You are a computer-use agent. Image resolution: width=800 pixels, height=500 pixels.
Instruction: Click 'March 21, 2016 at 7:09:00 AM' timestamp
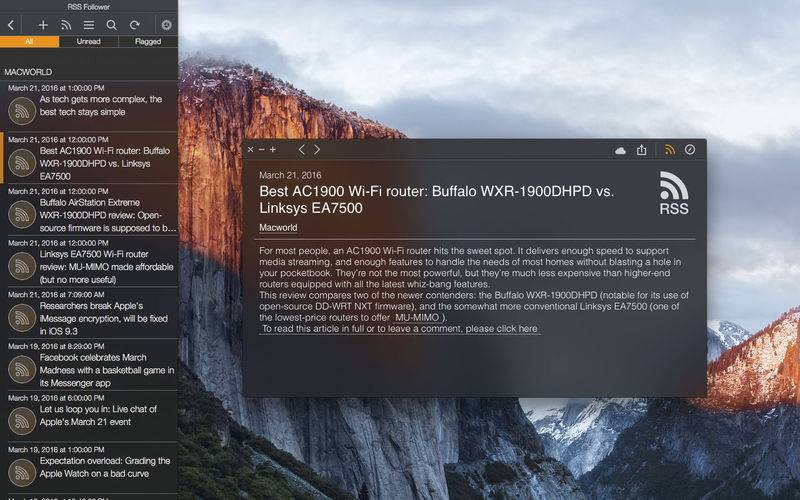coord(56,294)
